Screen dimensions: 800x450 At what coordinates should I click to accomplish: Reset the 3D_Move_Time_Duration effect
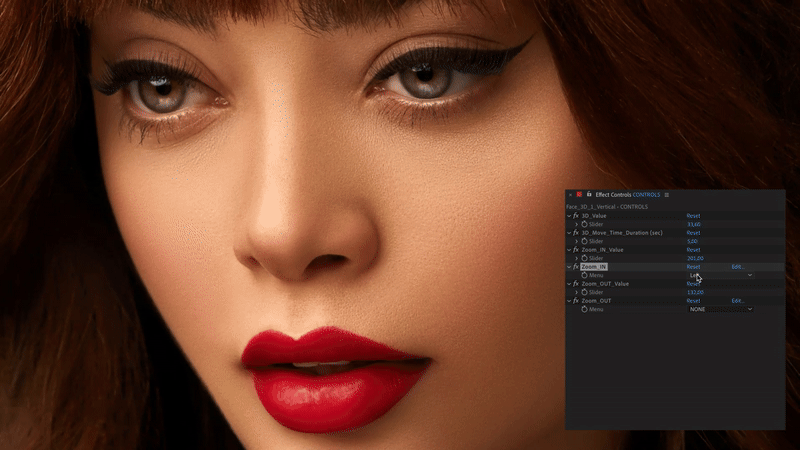[693, 233]
